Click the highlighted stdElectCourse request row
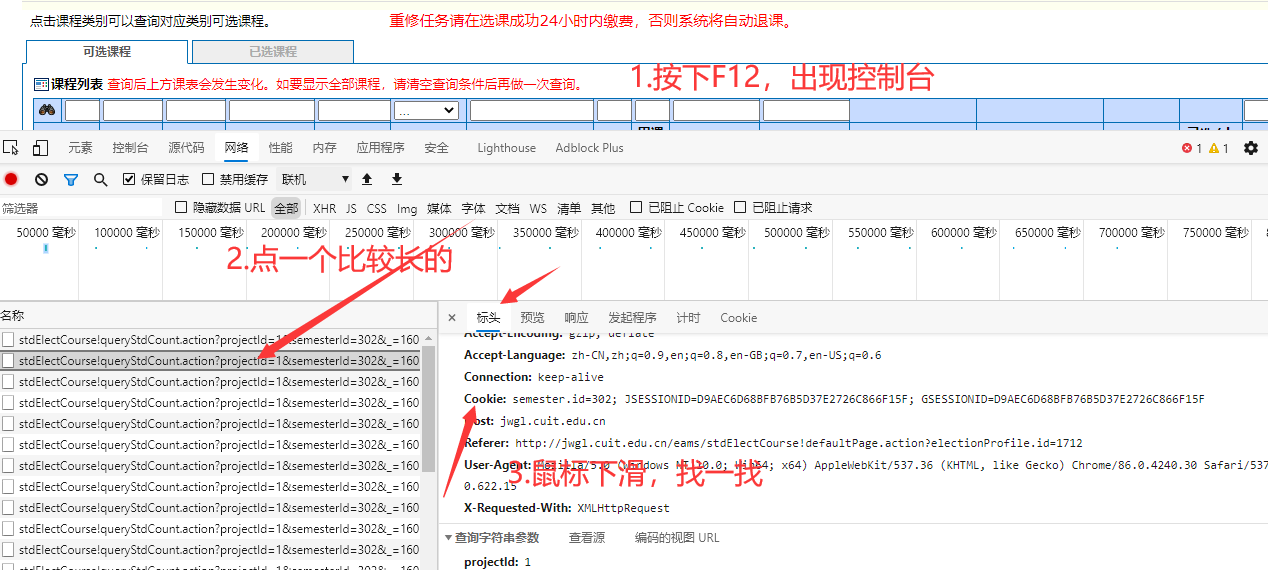The width and height of the screenshot is (1268, 570). coord(210,360)
